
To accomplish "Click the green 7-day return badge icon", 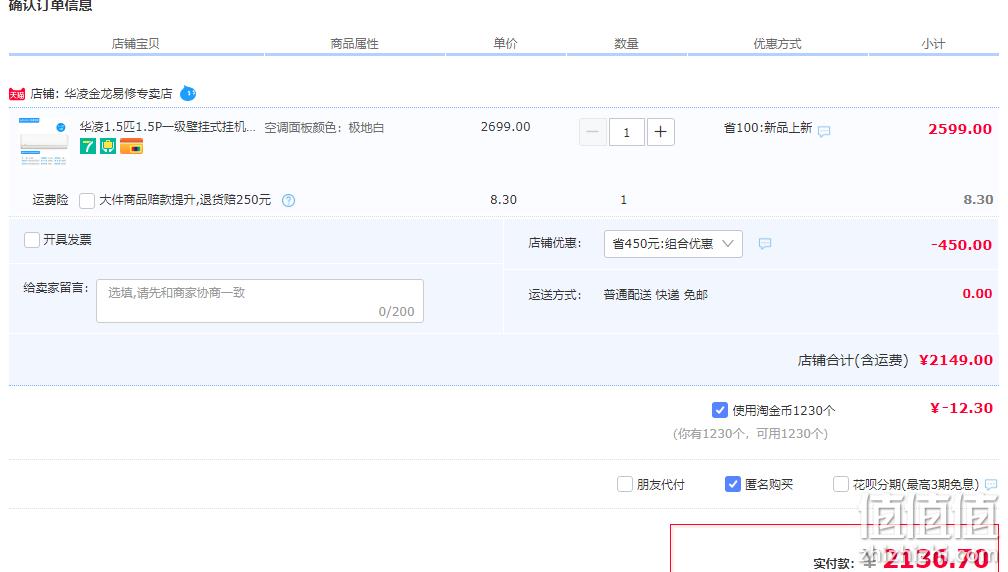I will (x=87, y=146).
